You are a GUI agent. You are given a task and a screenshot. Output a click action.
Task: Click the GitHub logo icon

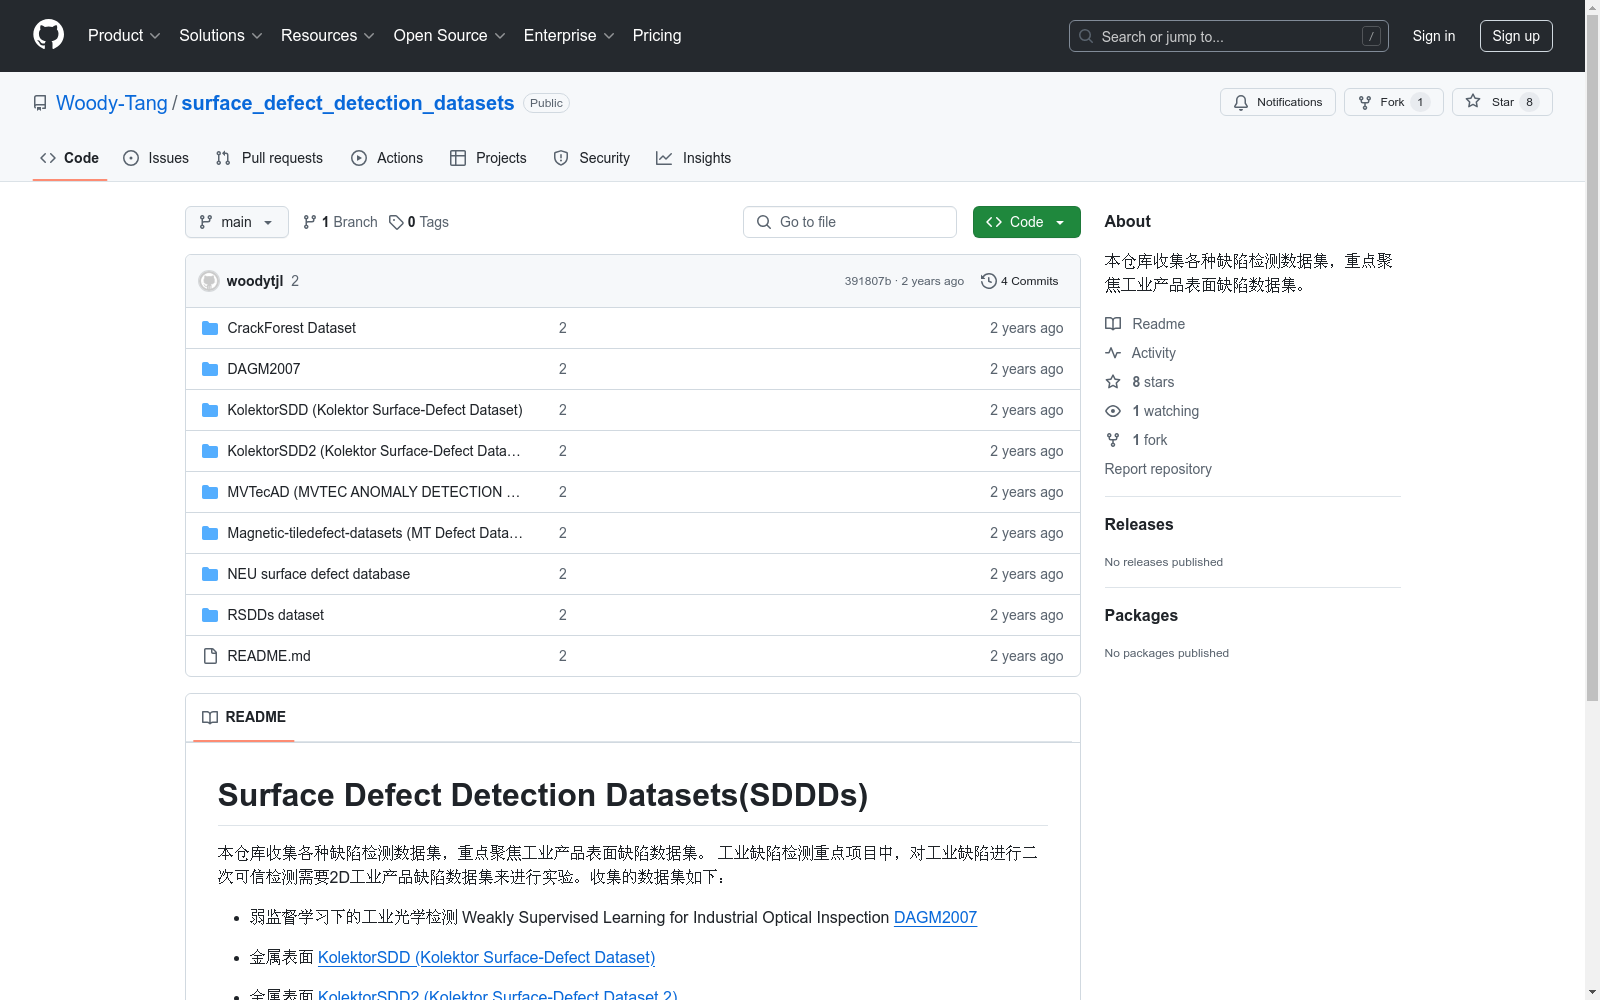(48, 35)
